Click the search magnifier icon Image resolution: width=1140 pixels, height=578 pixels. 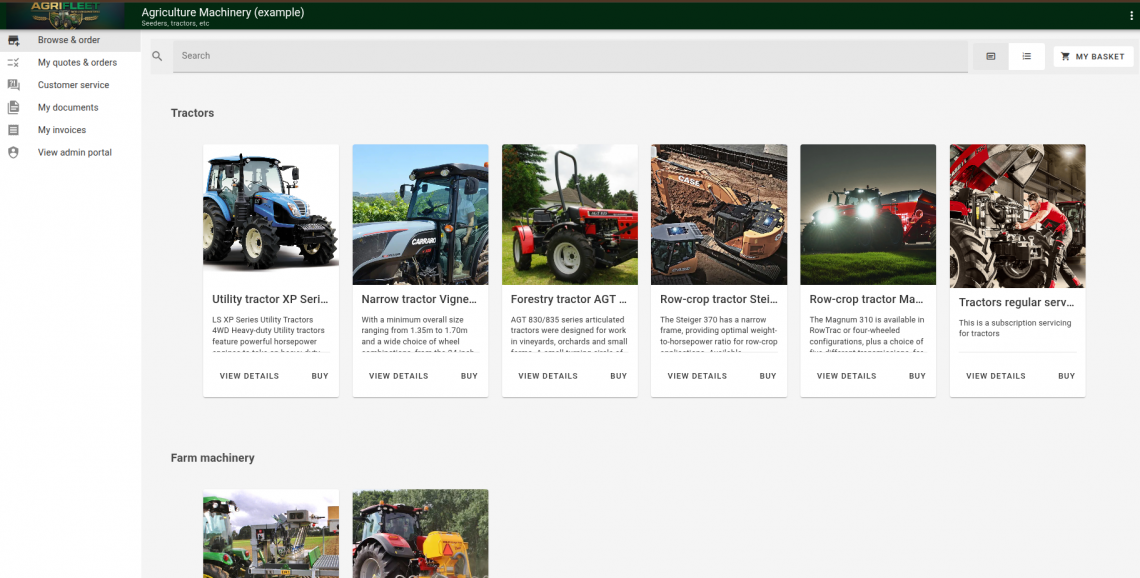point(157,56)
